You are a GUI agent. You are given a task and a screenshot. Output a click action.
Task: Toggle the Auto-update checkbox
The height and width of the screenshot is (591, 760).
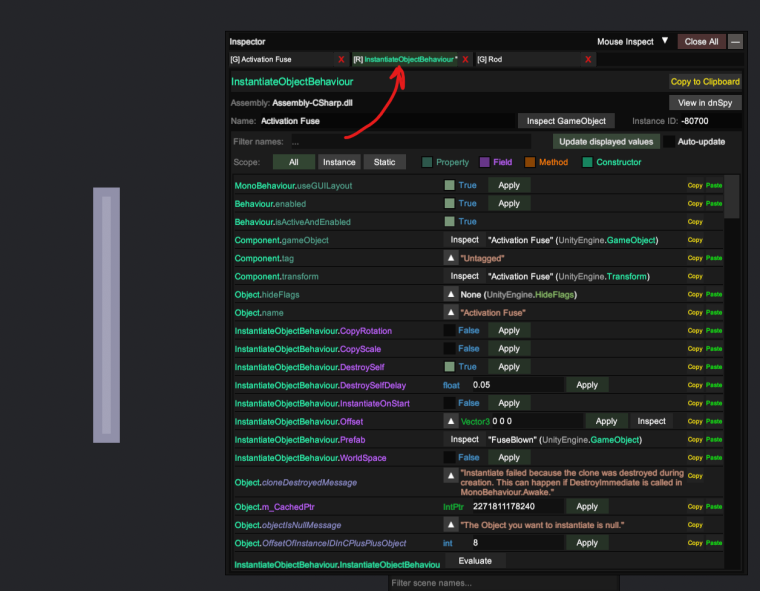[x=669, y=142]
